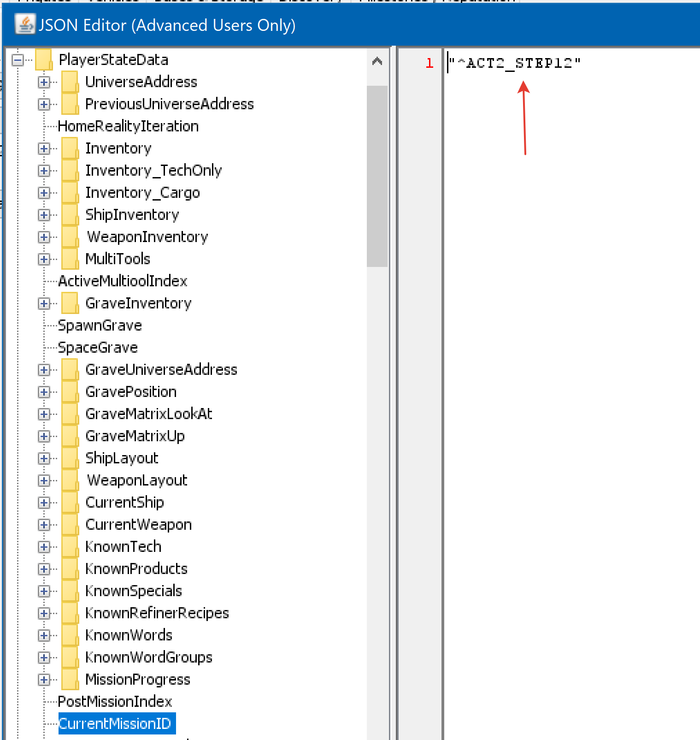
Task: Expand the WeaponInventory node
Action: pos(44,237)
